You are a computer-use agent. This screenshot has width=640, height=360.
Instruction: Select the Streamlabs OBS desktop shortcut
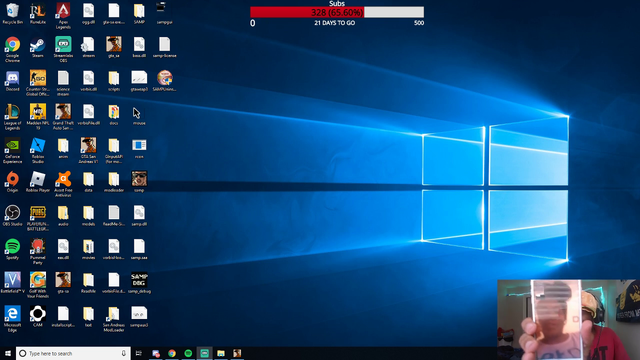point(63,49)
